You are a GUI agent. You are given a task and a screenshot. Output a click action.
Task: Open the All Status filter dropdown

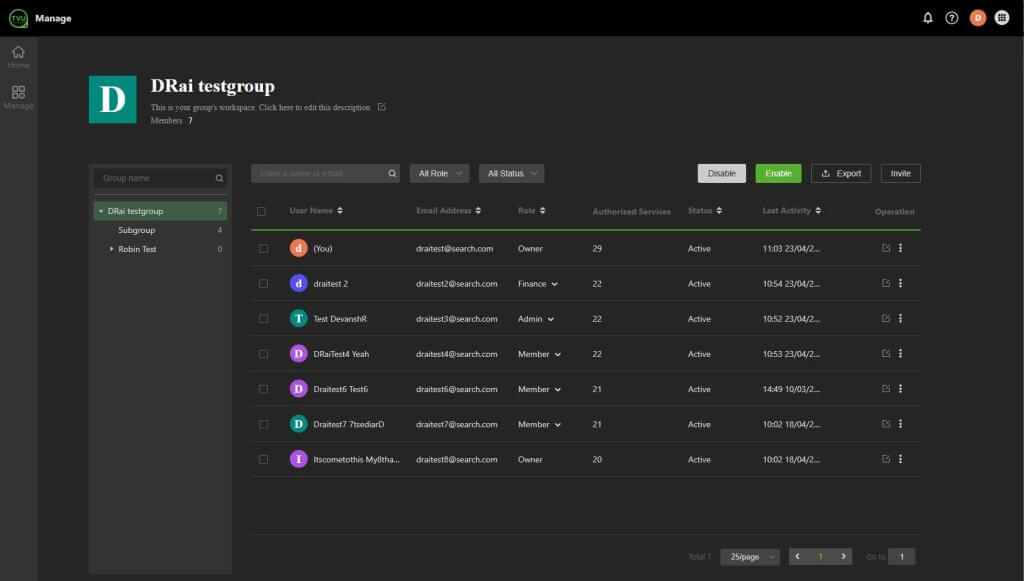(511, 173)
